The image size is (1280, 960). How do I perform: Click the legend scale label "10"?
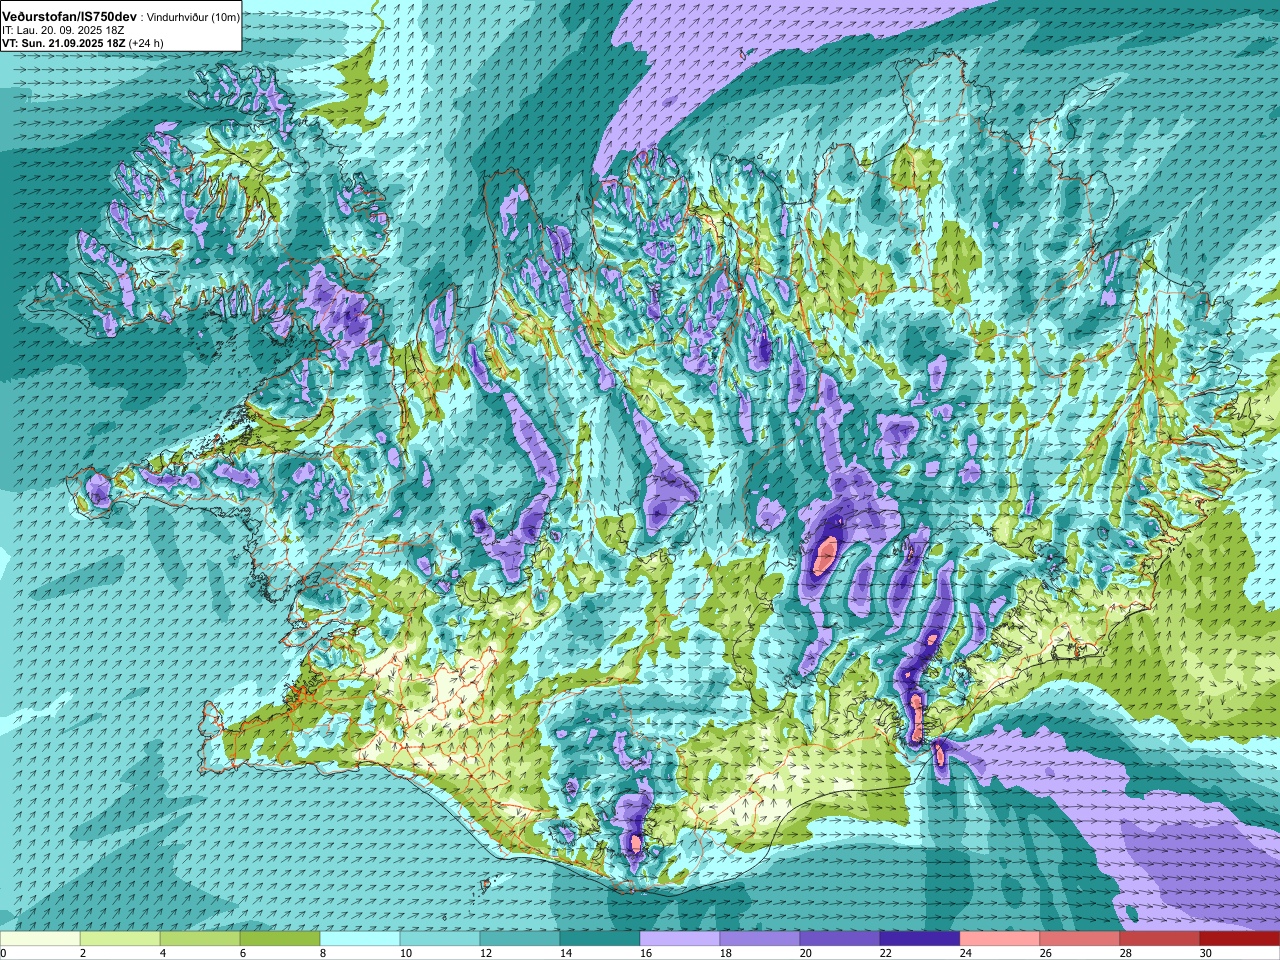pyautogui.click(x=407, y=953)
